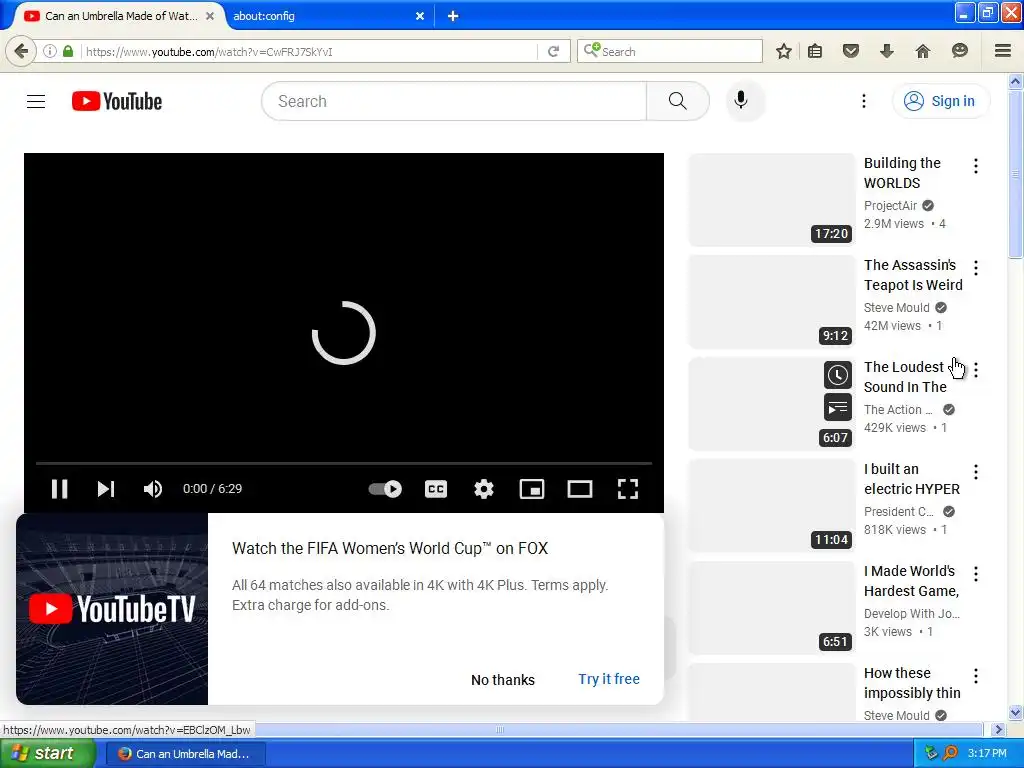Open the Building the WORLDS video title
The height and width of the screenshot is (768, 1024).
[x=903, y=173]
